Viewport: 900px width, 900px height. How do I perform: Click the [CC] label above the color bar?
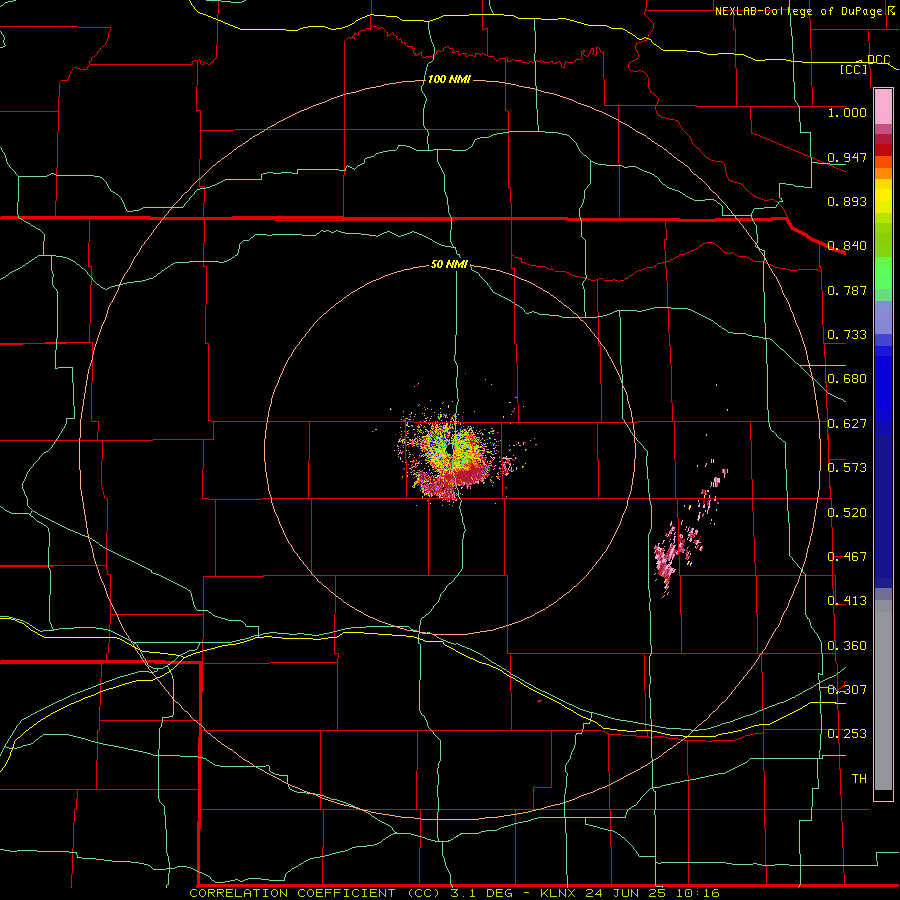(x=854, y=70)
